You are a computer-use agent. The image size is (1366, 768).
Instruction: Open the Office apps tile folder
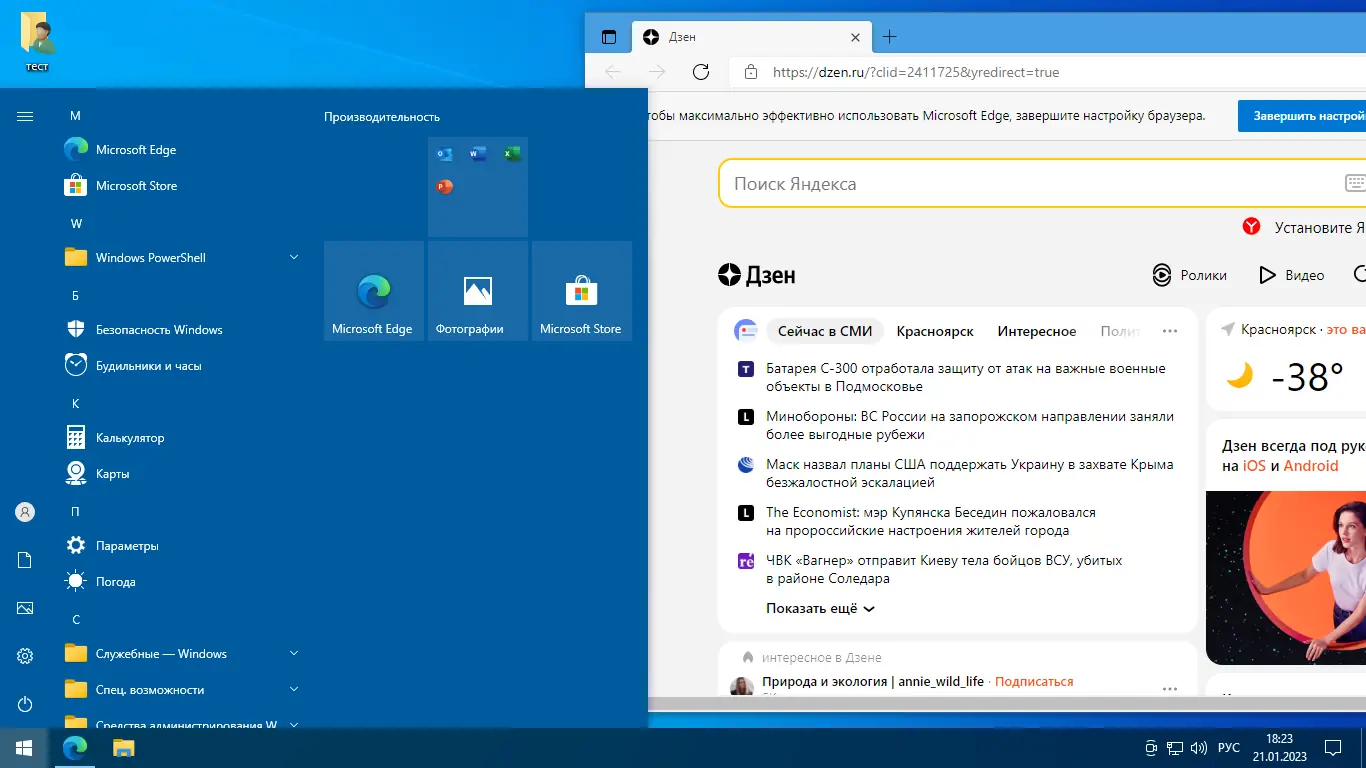[x=478, y=187]
